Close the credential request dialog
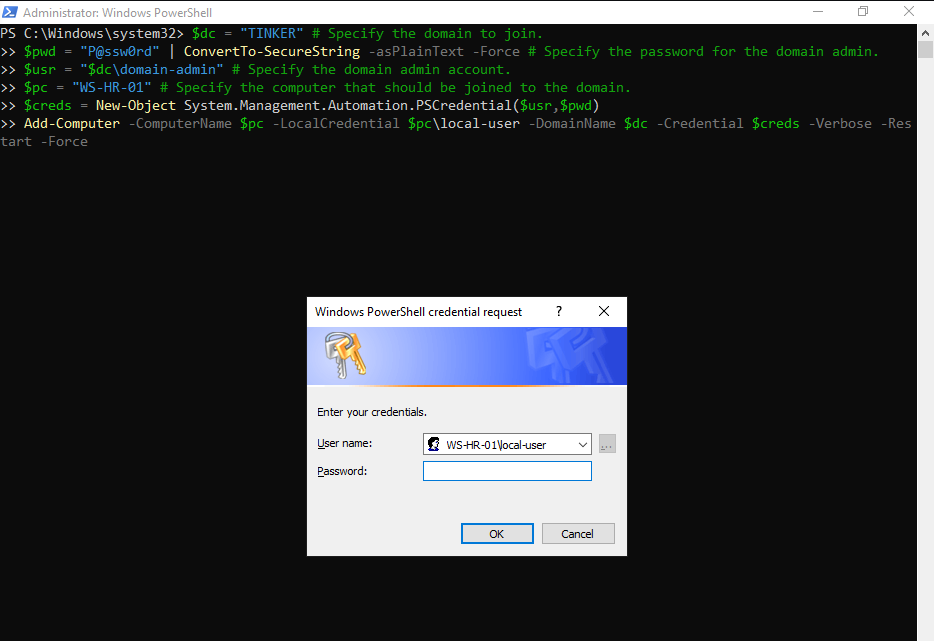This screenshot has height=641, width=934. 604,311
